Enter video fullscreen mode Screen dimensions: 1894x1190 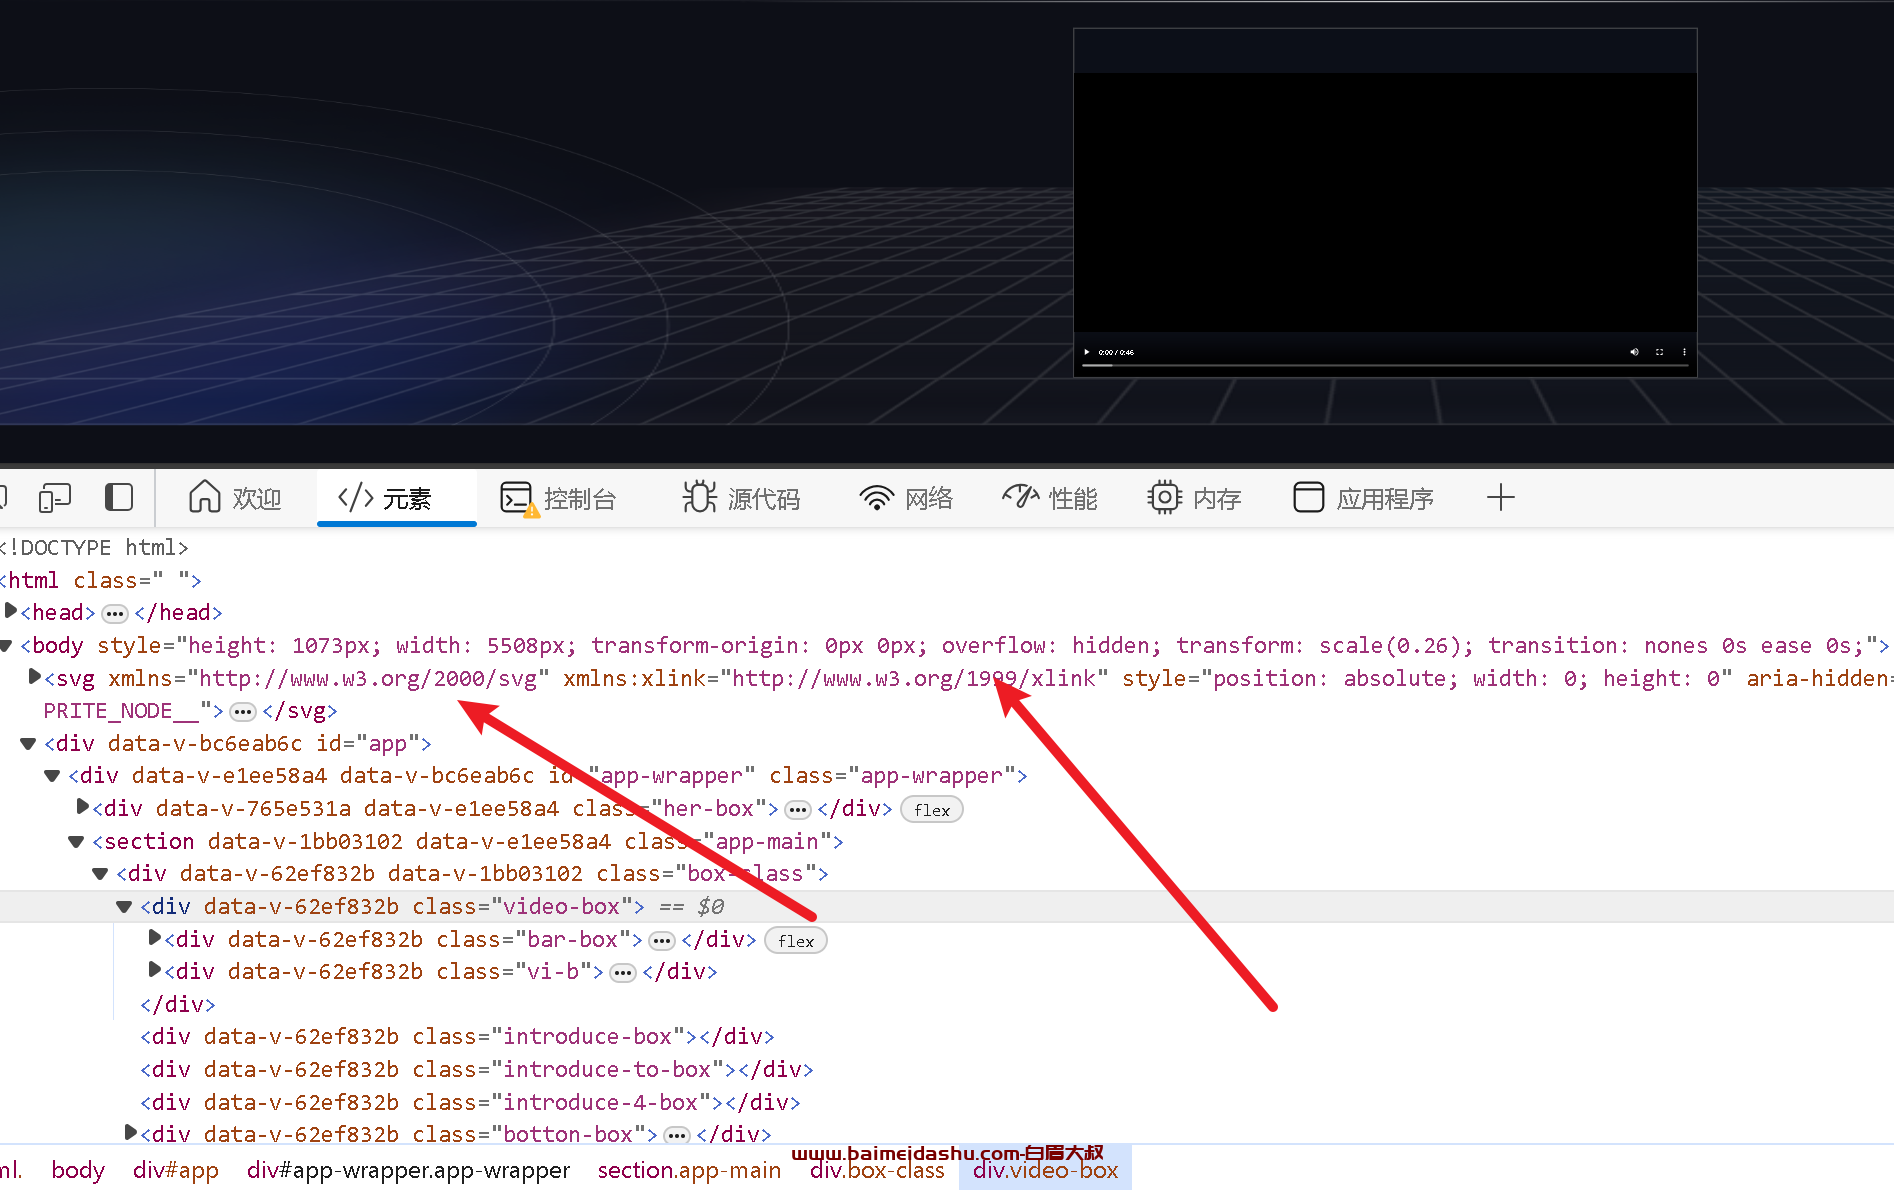(1659, 352)
